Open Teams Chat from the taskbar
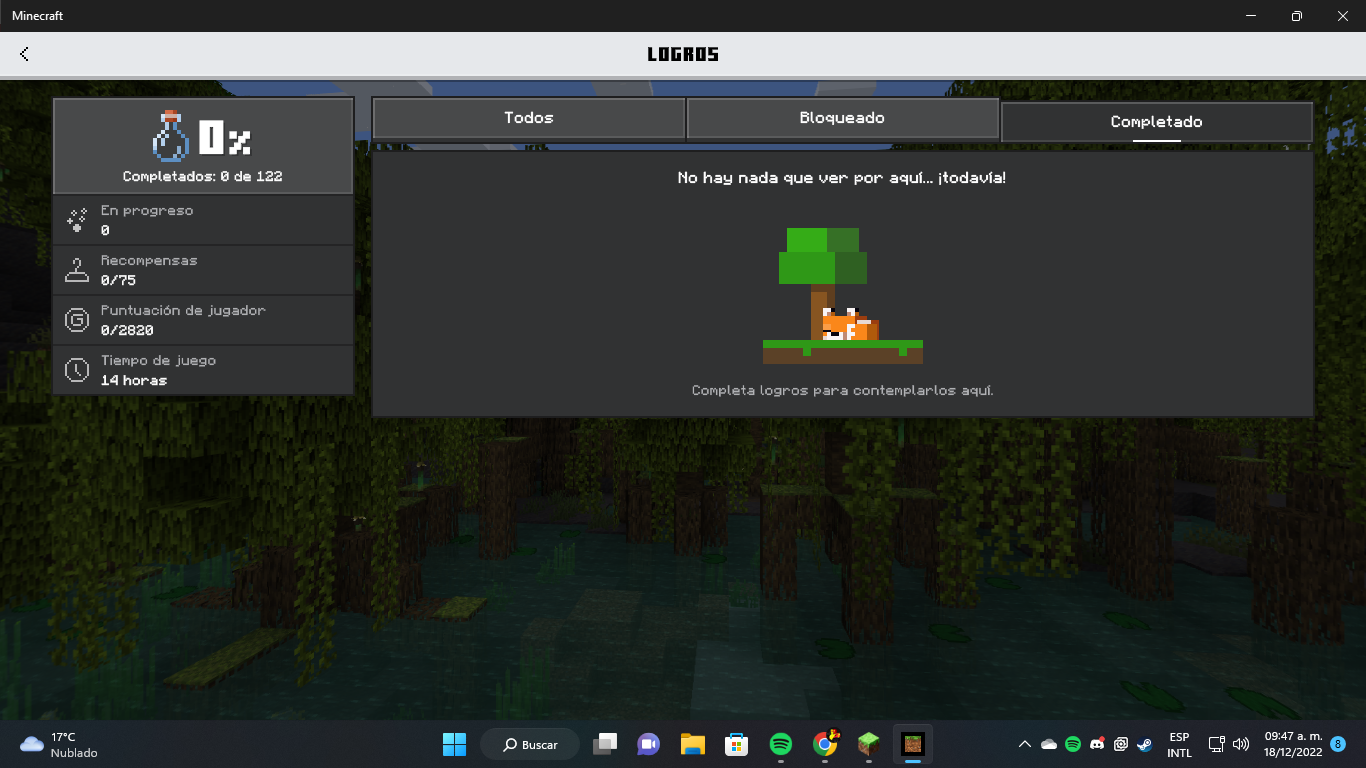Image resolution: width=1366 pixels, height=768 pixels. [x=649, y=744]
